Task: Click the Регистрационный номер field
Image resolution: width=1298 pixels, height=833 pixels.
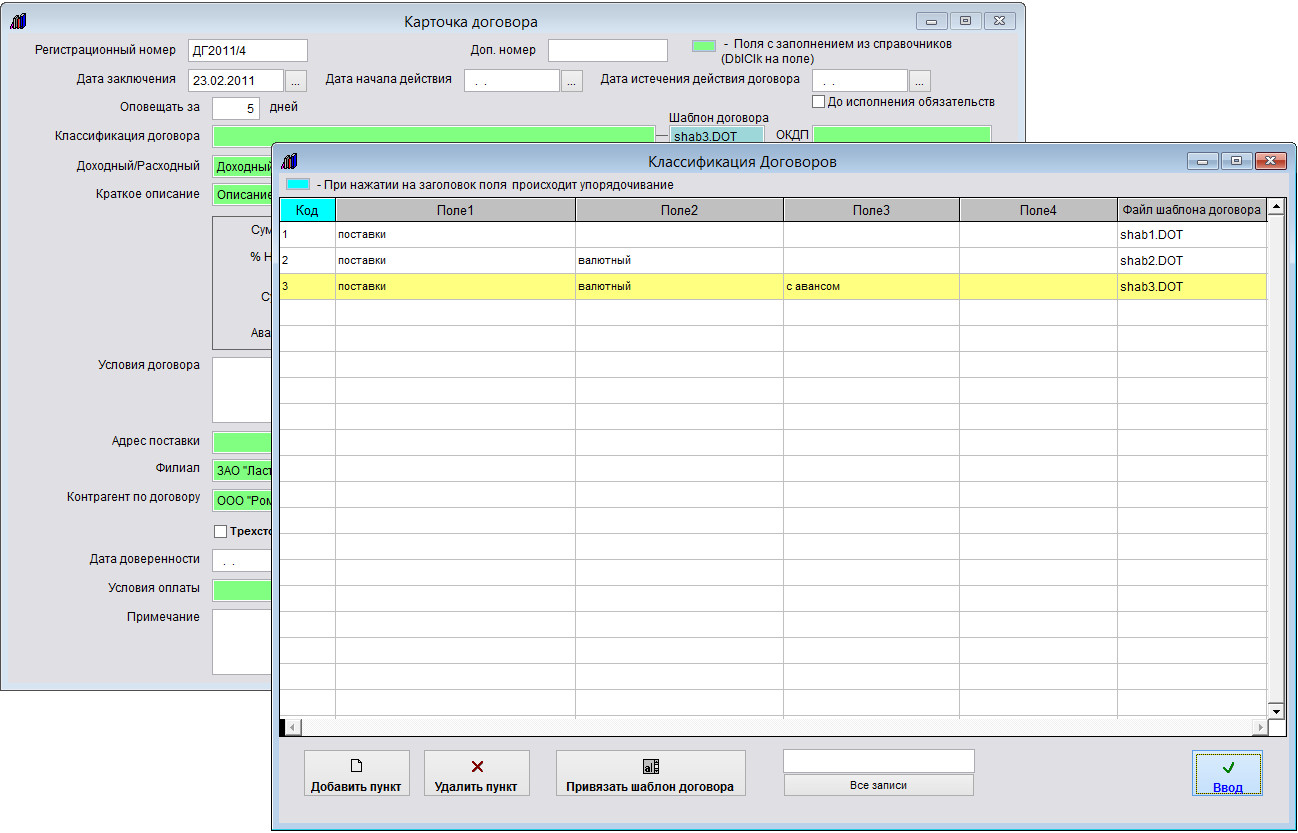Action: (247, 51)
